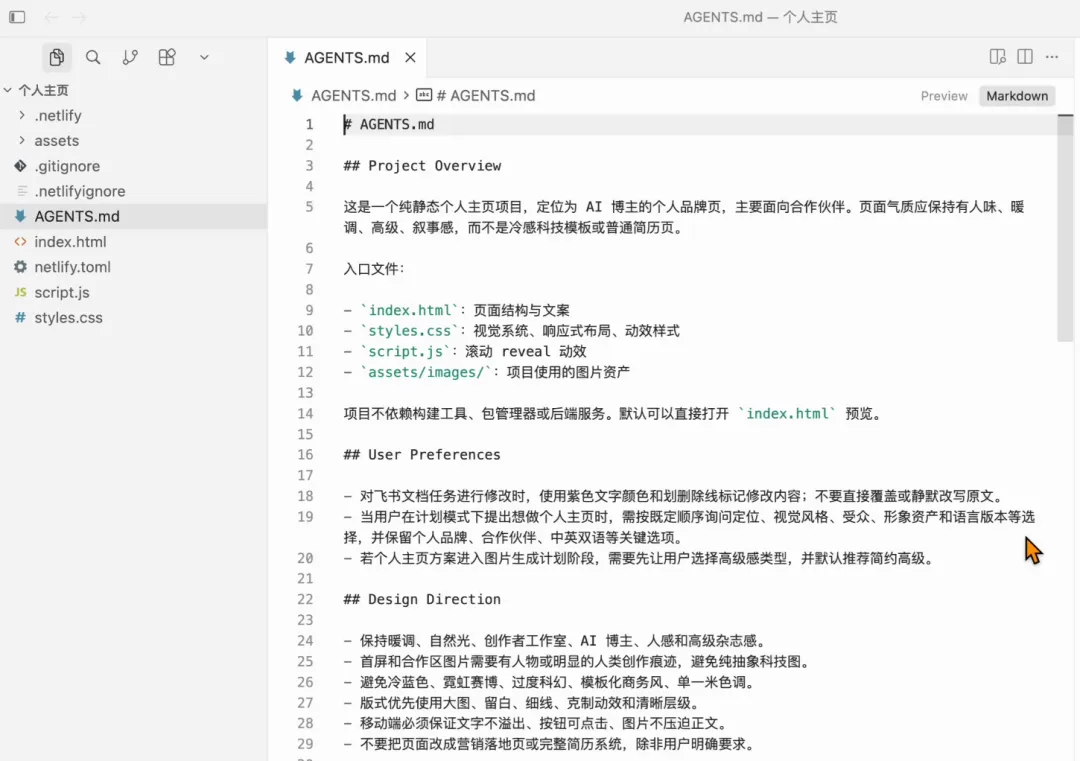Open the preview to the side icon

tap(997, 57)
